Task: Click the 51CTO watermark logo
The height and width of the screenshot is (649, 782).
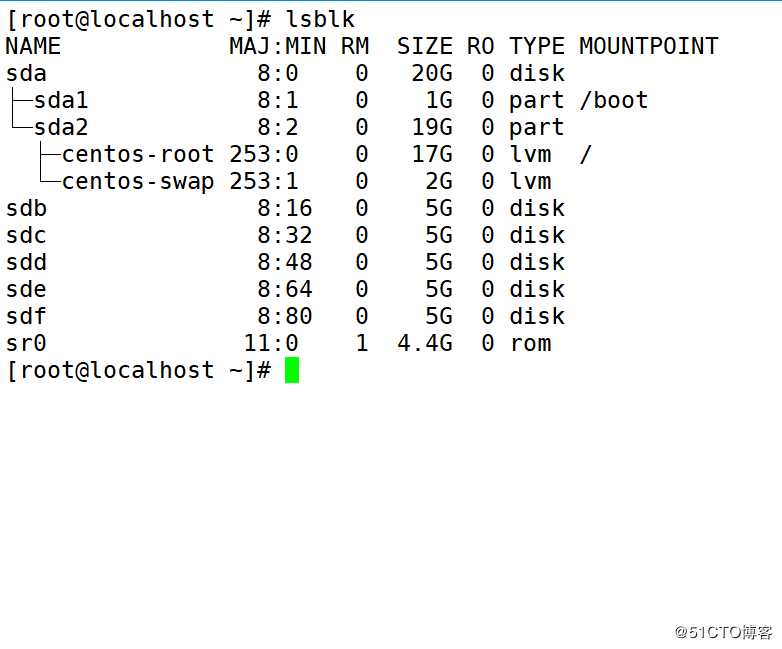Action: click(x=723, y=632)
